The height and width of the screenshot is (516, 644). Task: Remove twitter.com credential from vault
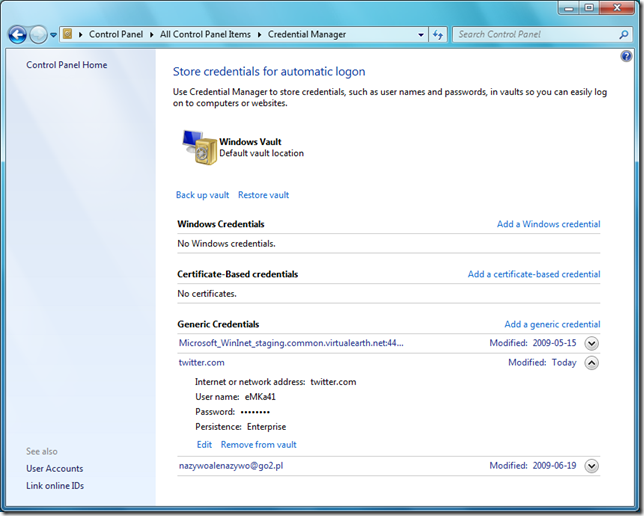click(258, 445)
